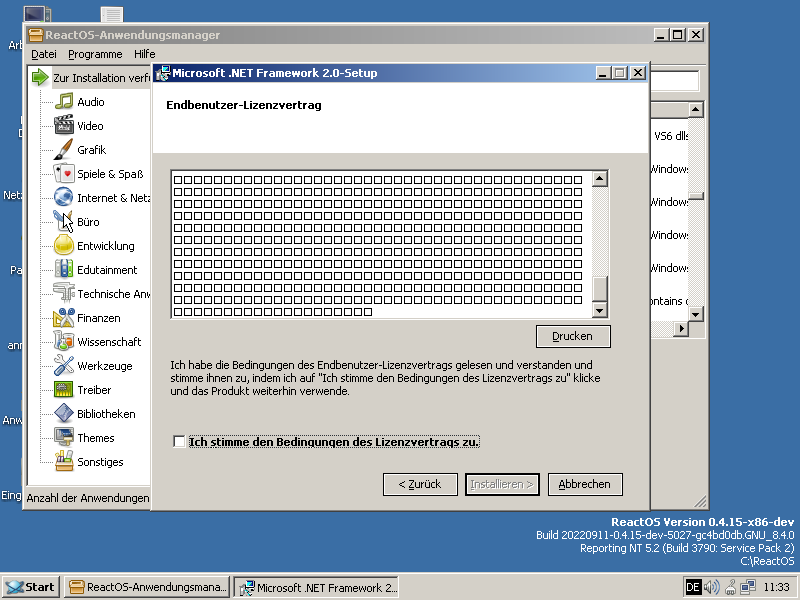Viewport: 800px width, 600px height.
Task: Close the ReactOS-Anwendungsmanager window
Action: tap(696, 35)
